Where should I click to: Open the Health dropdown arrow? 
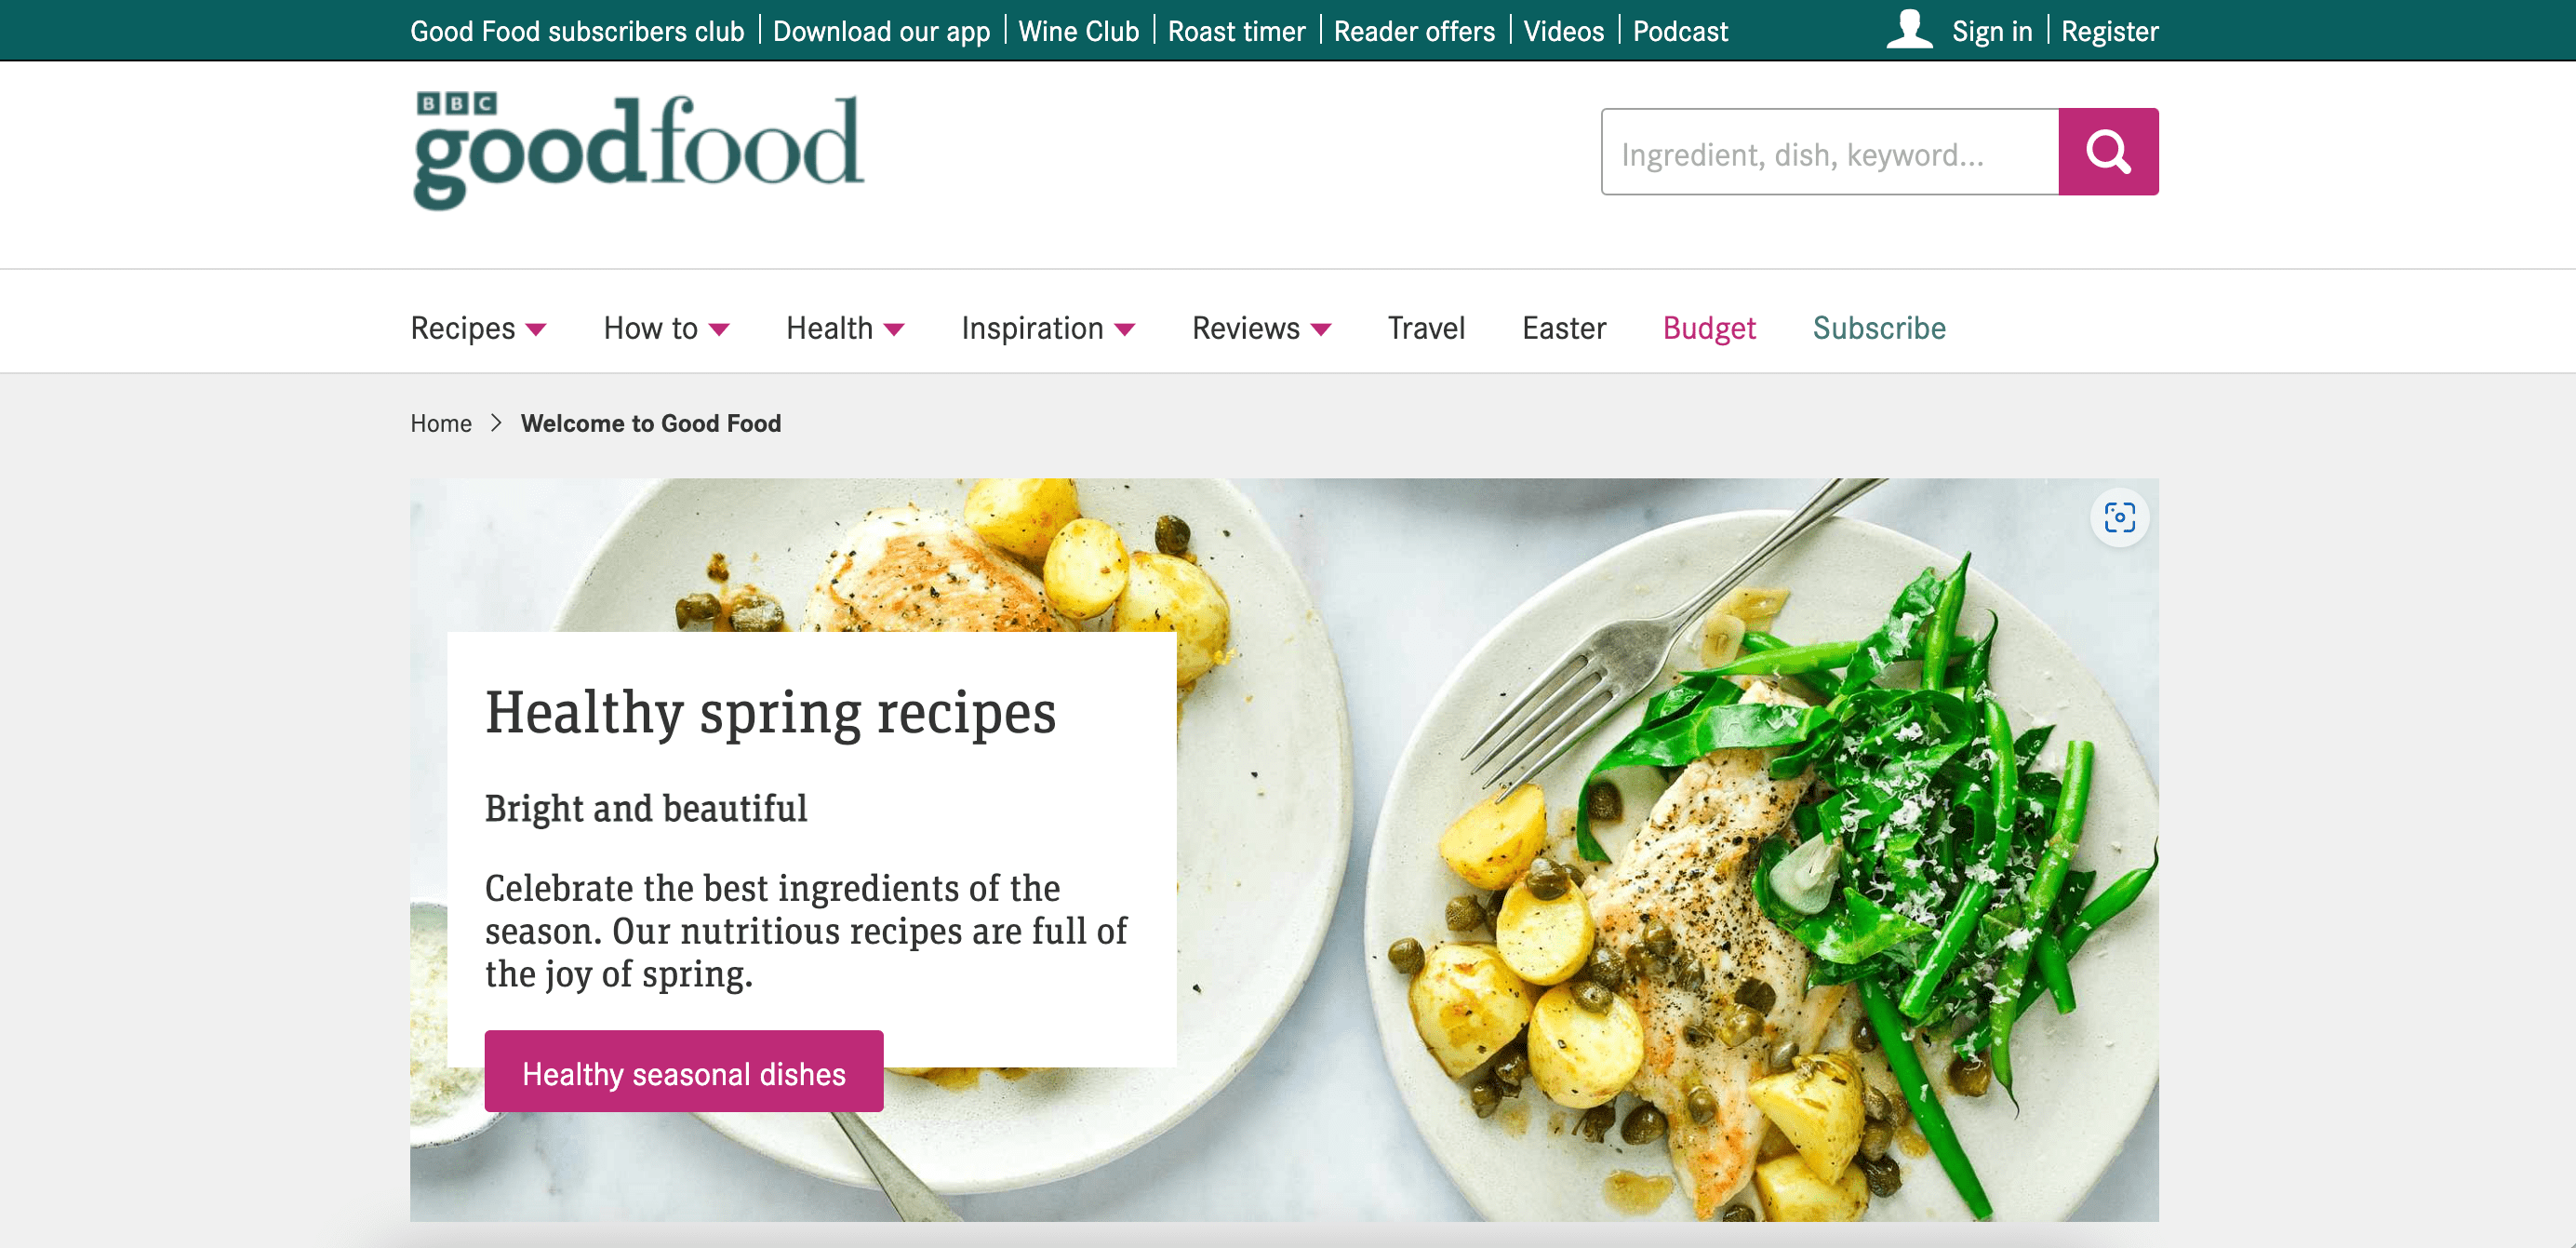click(895, 330)
